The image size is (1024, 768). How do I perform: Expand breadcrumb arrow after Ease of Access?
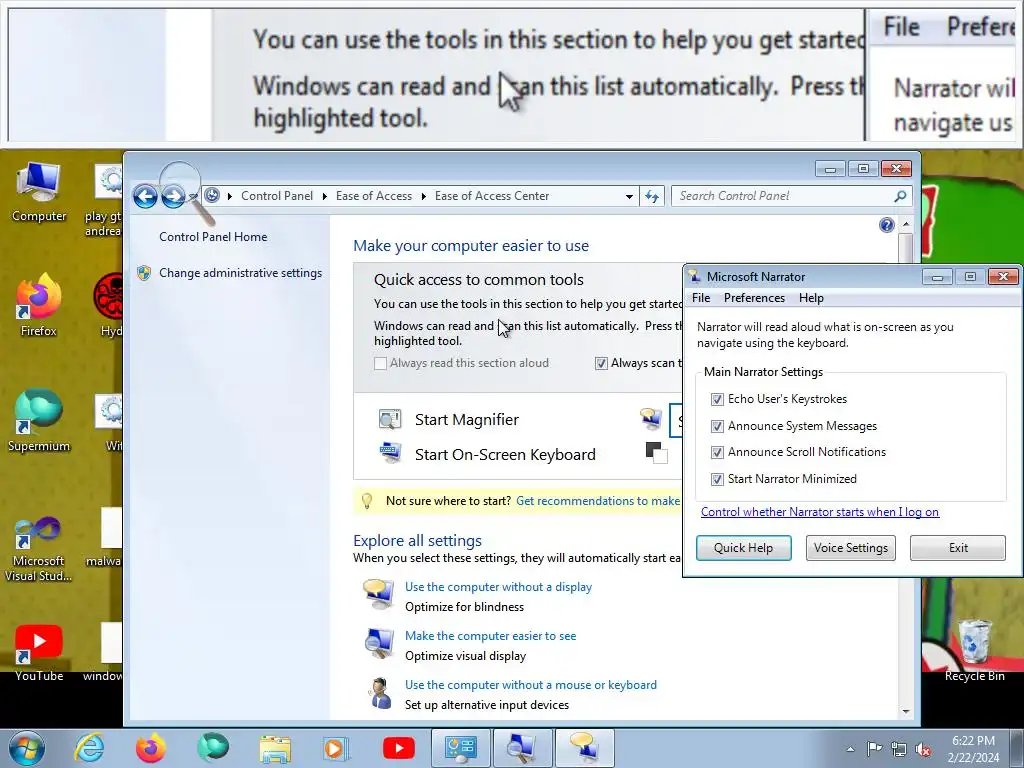click(423, 196)
